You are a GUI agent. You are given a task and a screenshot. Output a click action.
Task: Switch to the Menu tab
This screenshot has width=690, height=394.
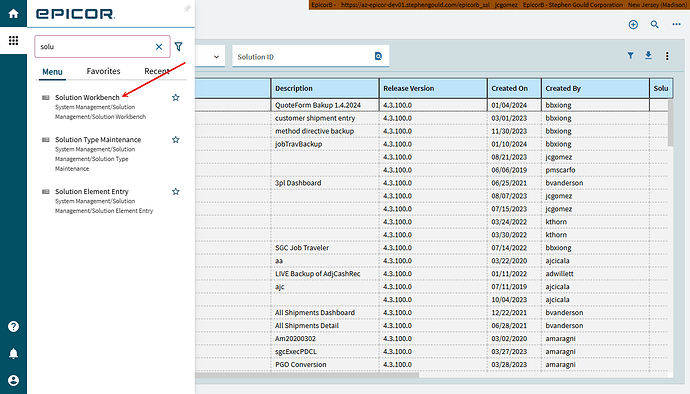tap(52, 71)
